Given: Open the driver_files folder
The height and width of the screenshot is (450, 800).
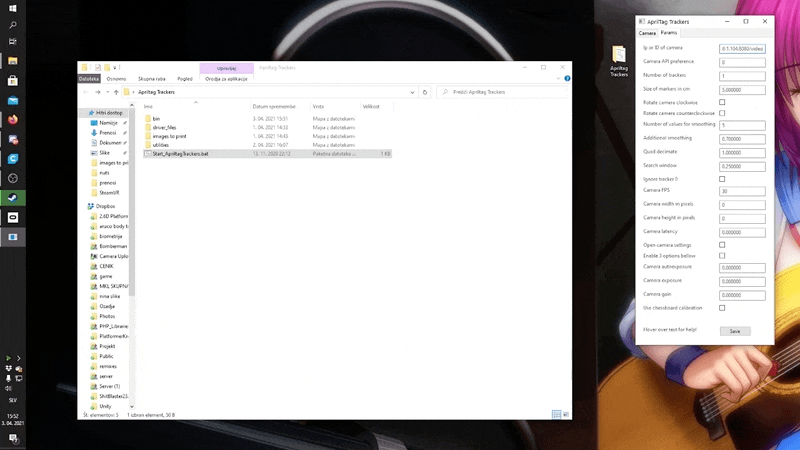Looking at the screenshot, I should click(x=164, y=128).
